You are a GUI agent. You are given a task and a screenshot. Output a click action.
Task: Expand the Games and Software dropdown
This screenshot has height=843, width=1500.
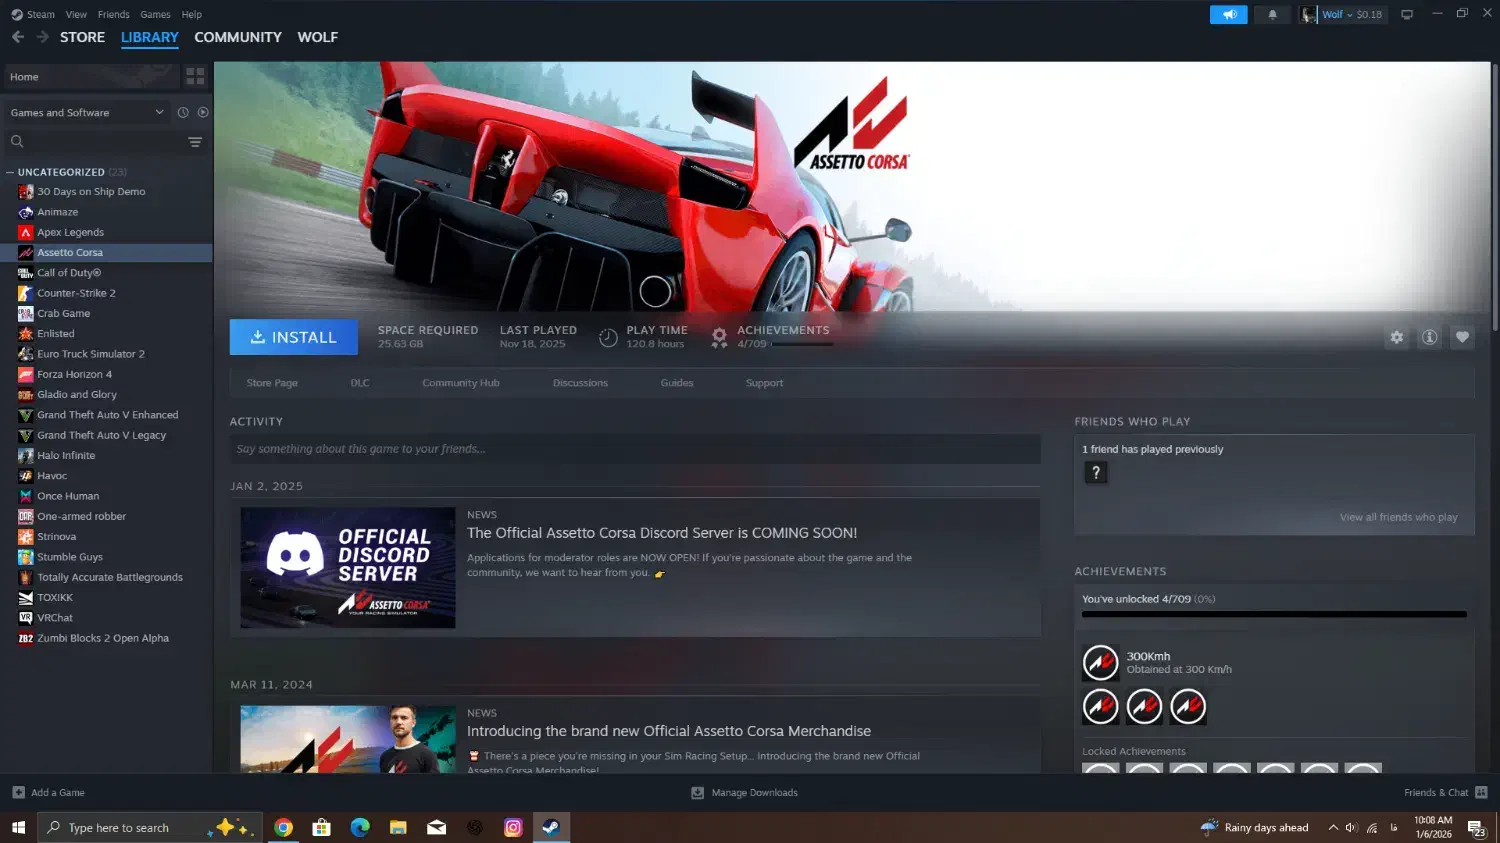pos(159,113)
